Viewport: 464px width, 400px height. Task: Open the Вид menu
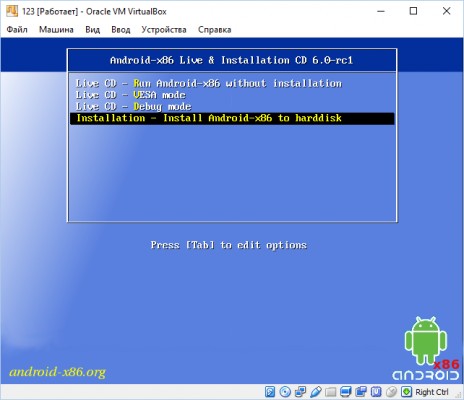click(x=92, y=30)
